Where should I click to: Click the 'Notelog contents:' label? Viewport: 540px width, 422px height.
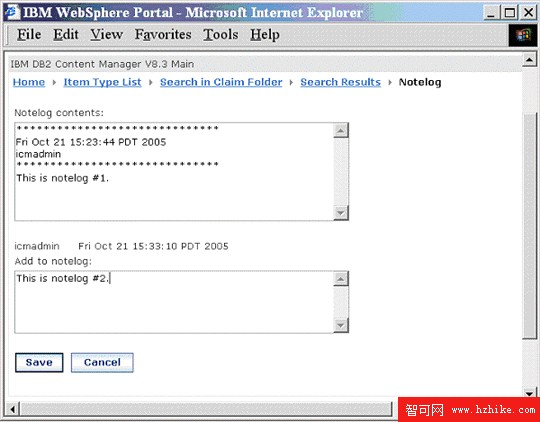(59, 113)
